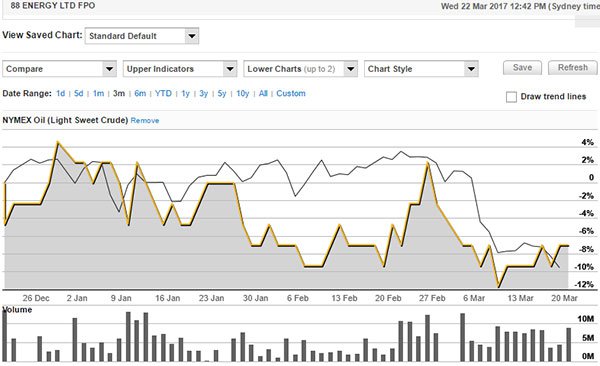The image size is (600, 366).
Task: Click the 27 Feb axis label
Action: (432, 298)
